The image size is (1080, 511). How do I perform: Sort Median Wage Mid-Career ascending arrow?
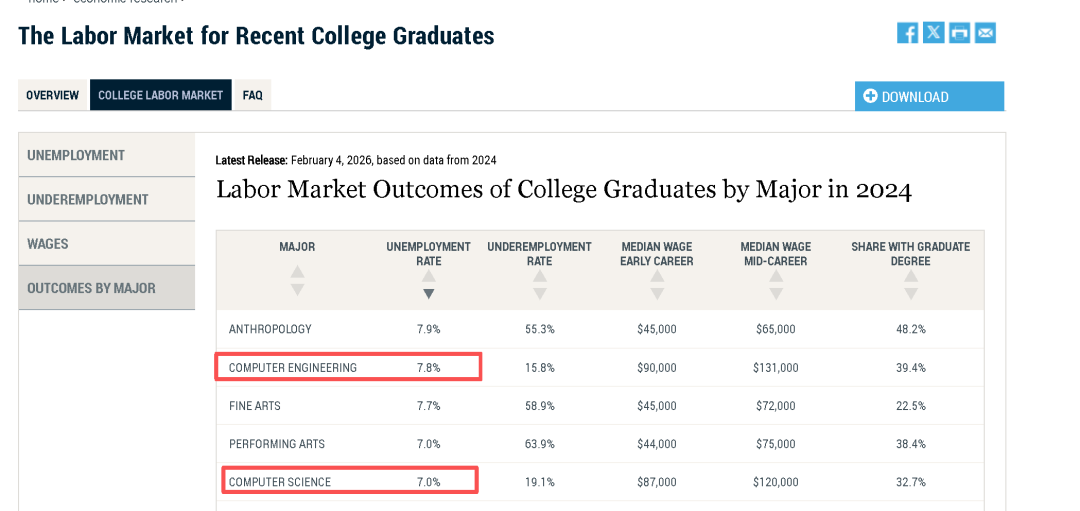(x=776, y=276)
